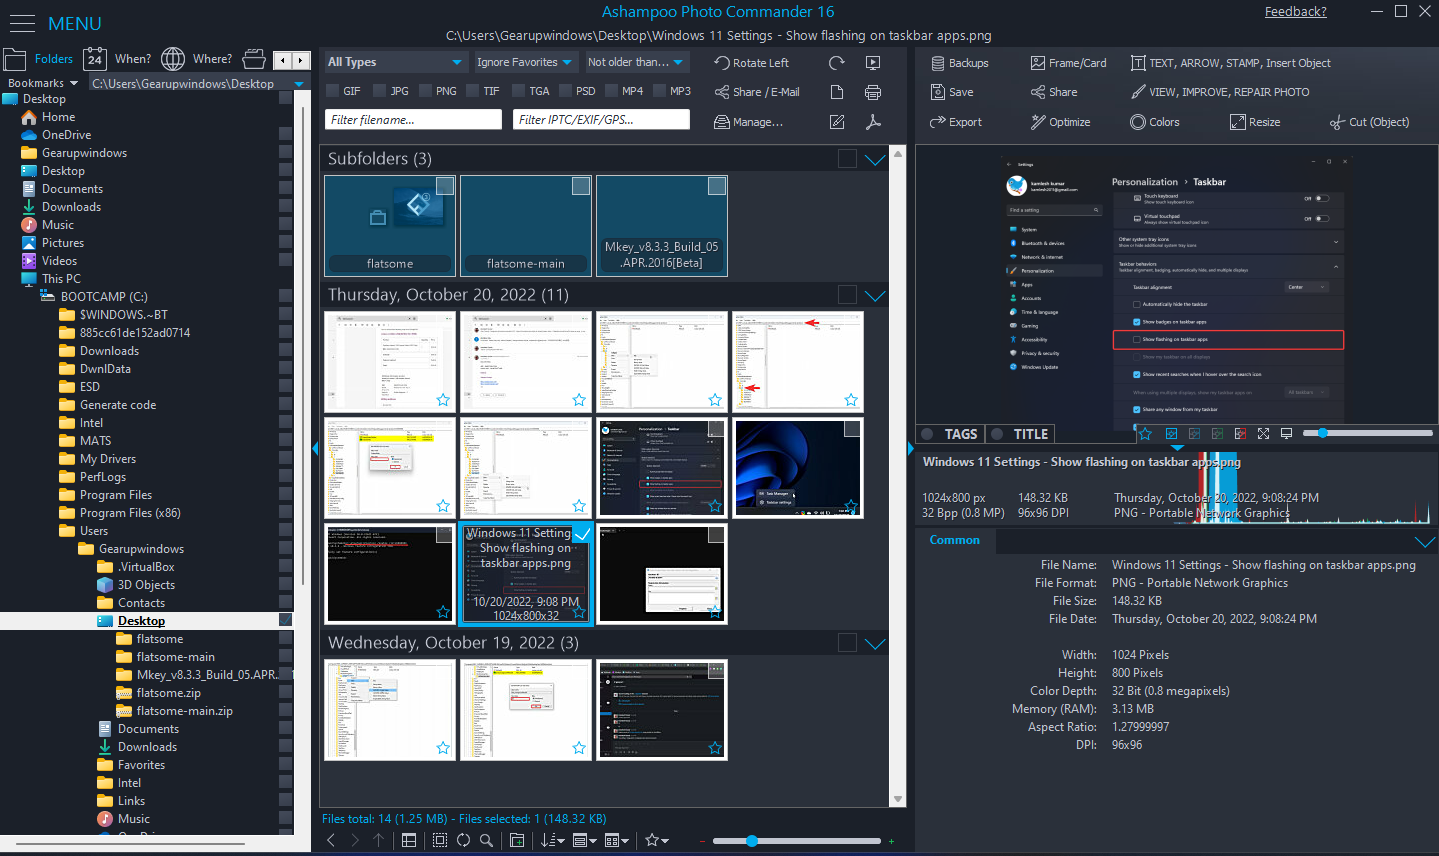Click the edit pencil-on-square icon
Viewport: 1439px width, 856px height.
tap(837, 122)
